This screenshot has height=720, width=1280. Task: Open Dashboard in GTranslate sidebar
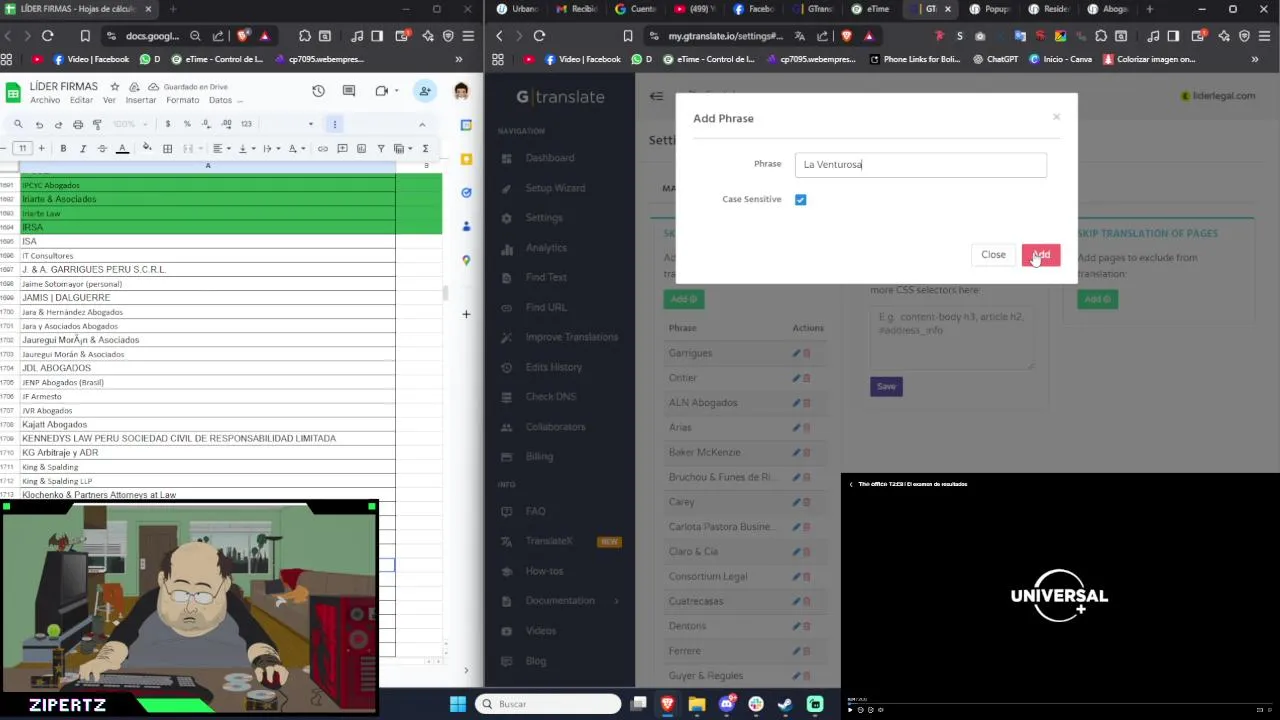click(x=550, y=158)
